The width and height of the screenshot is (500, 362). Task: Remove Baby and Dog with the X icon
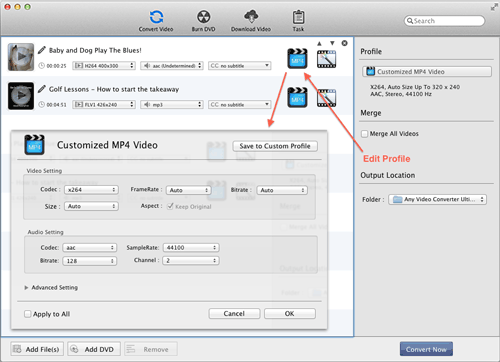pos(345,43)
